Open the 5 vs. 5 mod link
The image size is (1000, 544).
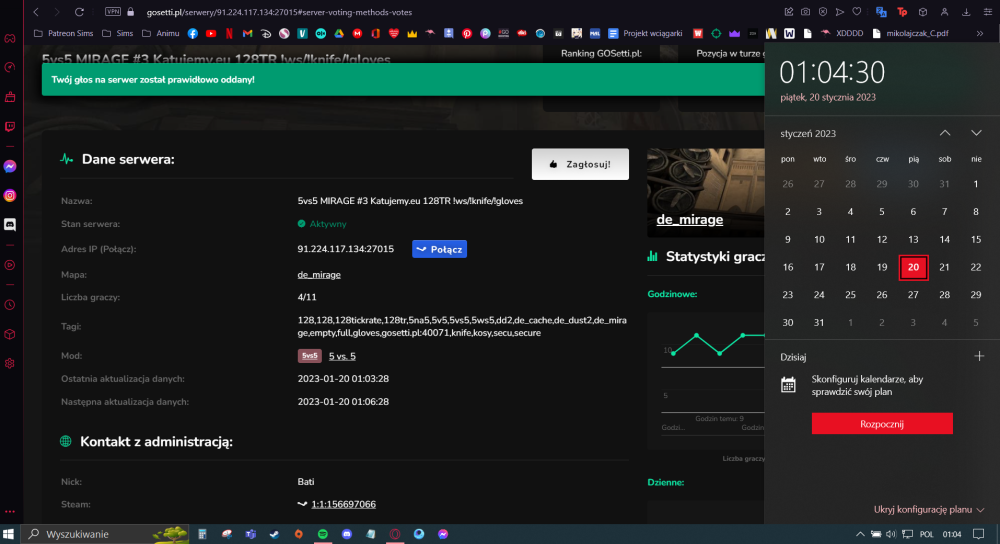point(342,357)
